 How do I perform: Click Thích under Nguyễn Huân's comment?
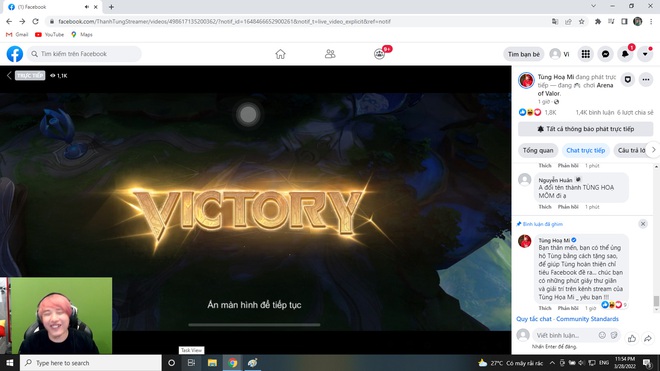pos(545,207)
